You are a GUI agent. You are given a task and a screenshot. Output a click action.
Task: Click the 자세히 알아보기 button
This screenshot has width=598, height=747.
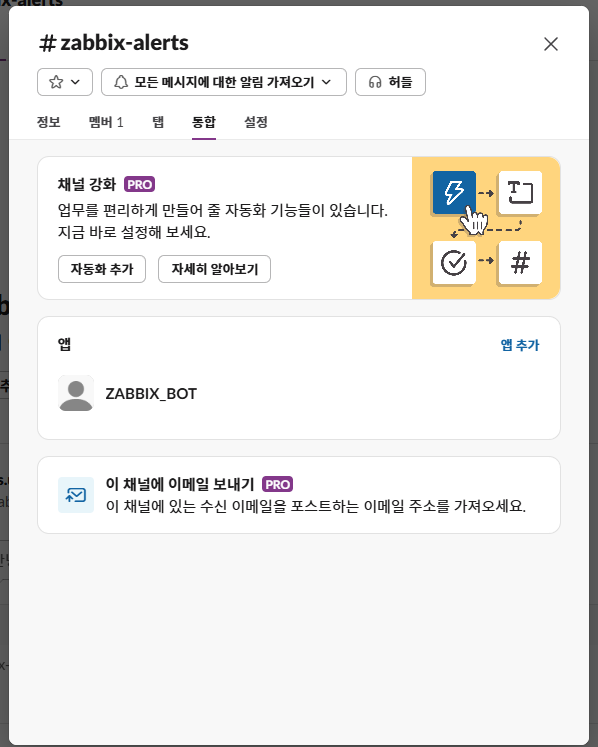tap(214, 269)
